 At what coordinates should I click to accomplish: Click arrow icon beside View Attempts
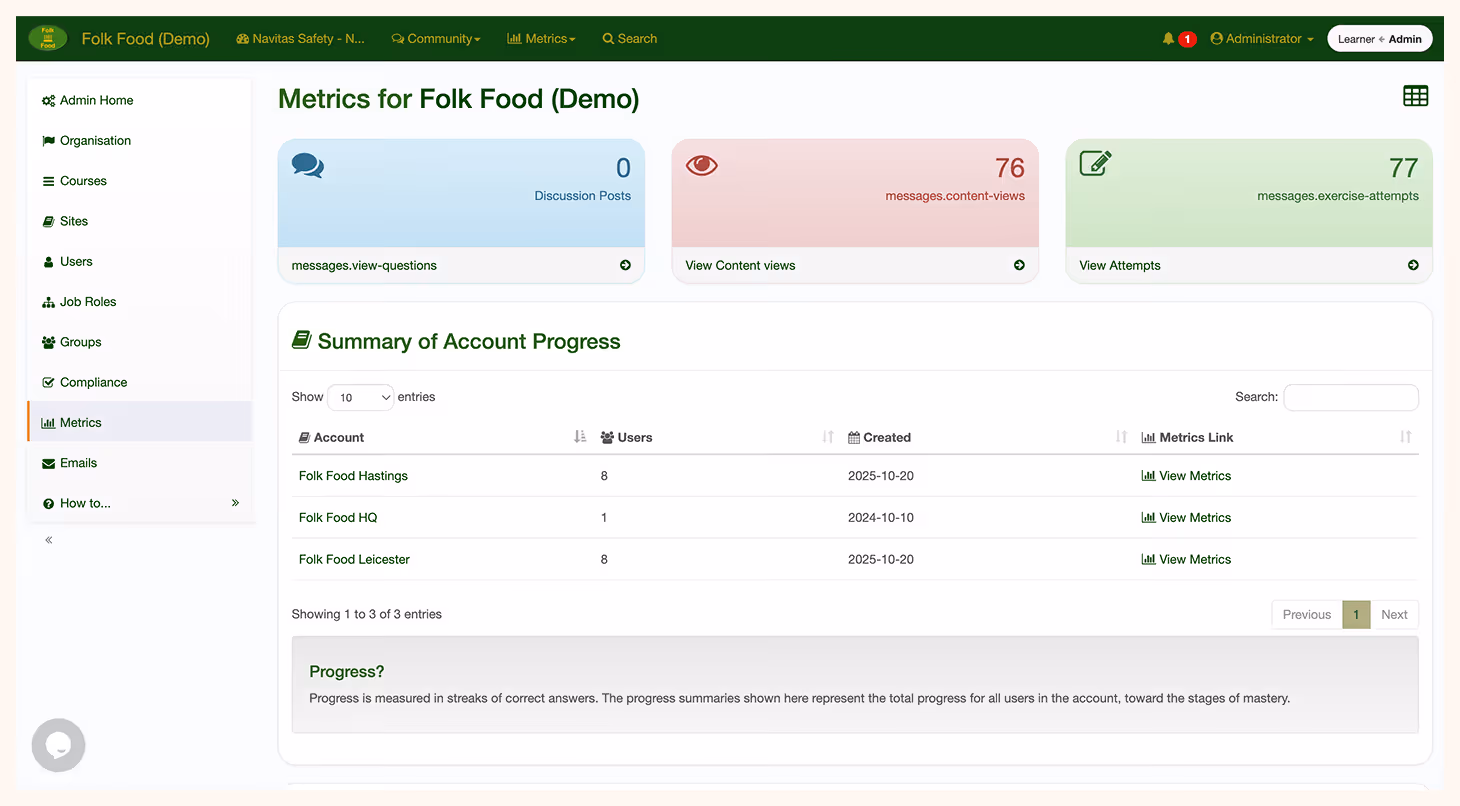click(x=1413, y=265)
